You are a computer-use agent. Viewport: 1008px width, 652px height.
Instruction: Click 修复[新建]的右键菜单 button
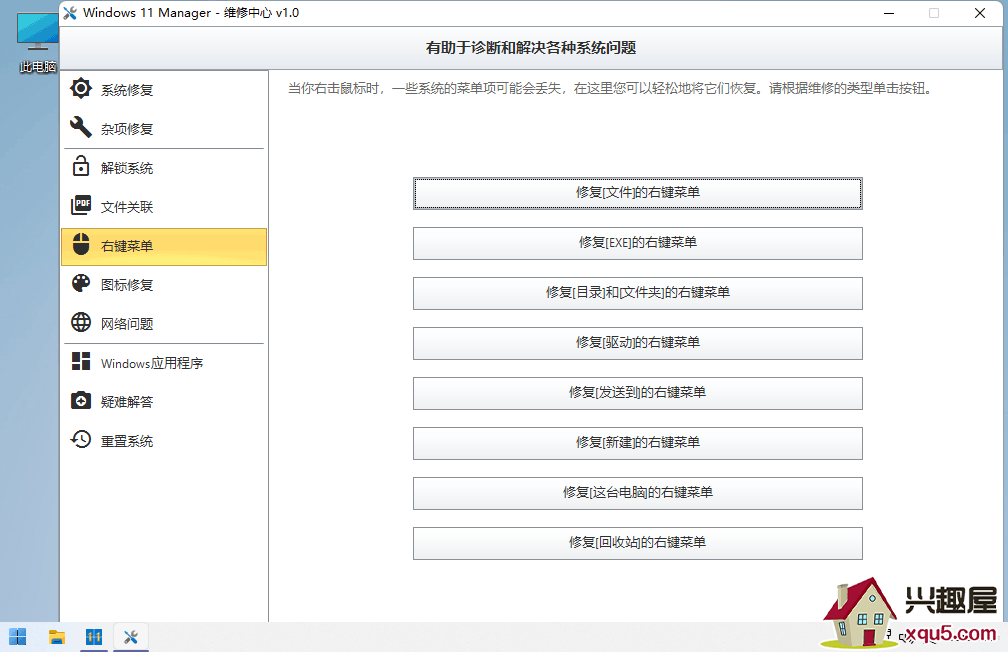pos(638,443)
